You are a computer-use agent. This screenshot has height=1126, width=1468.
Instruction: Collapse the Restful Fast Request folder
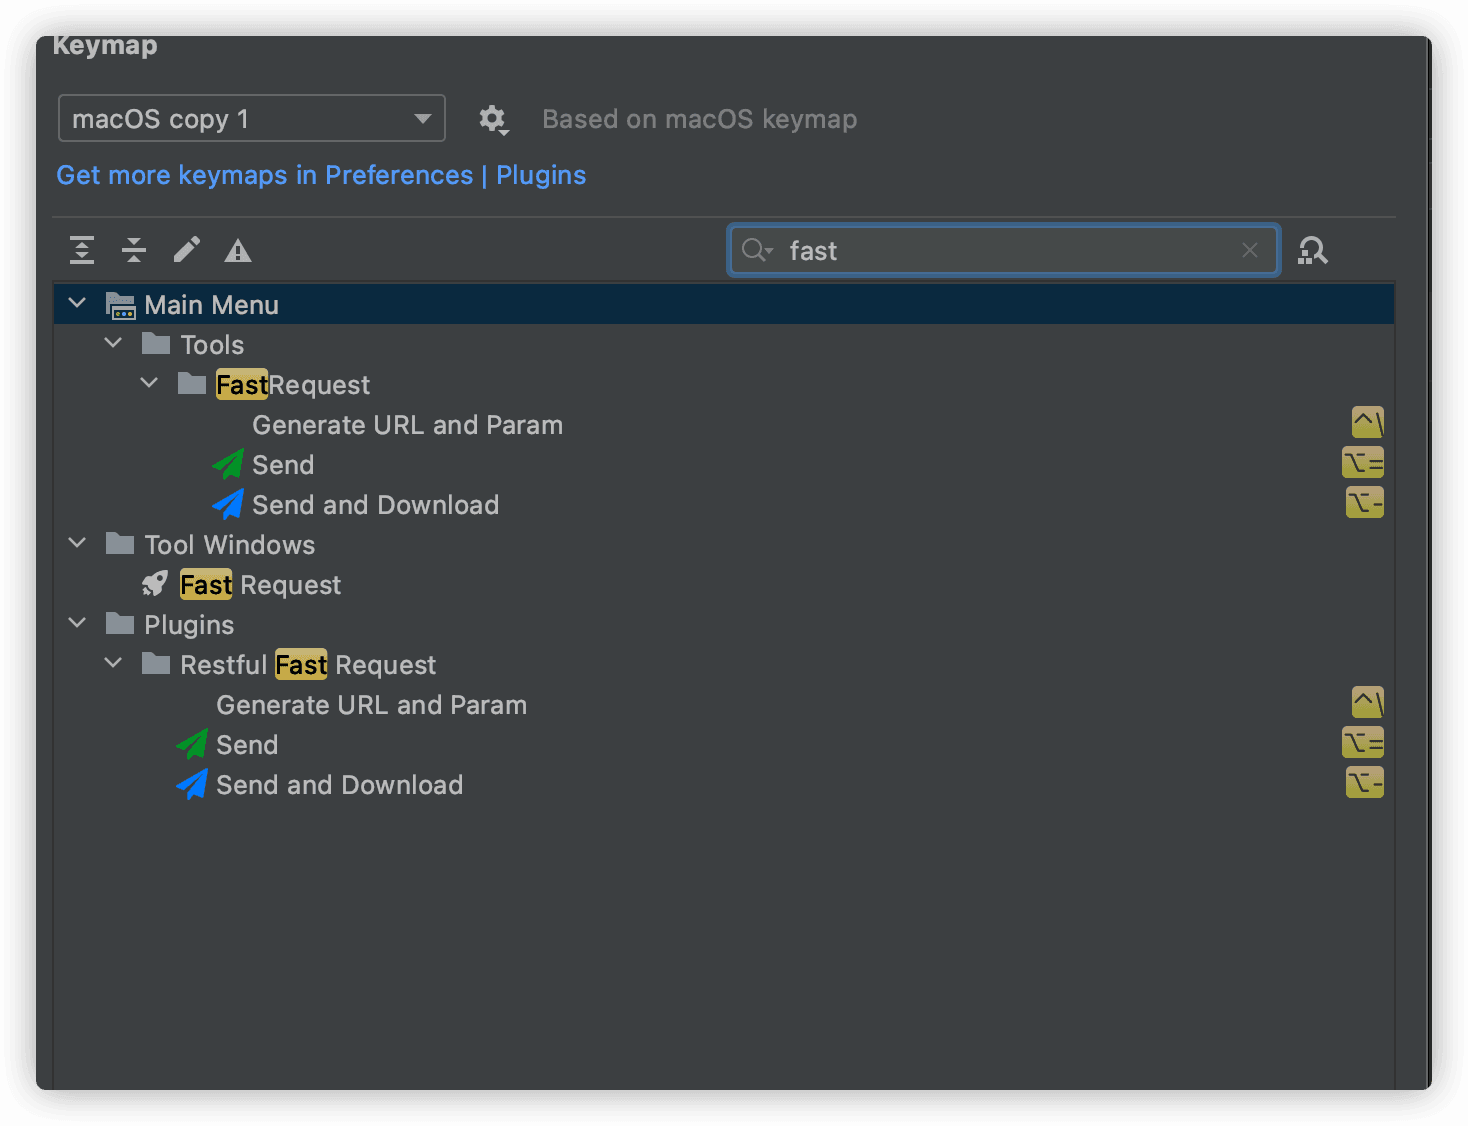(113, 663)
